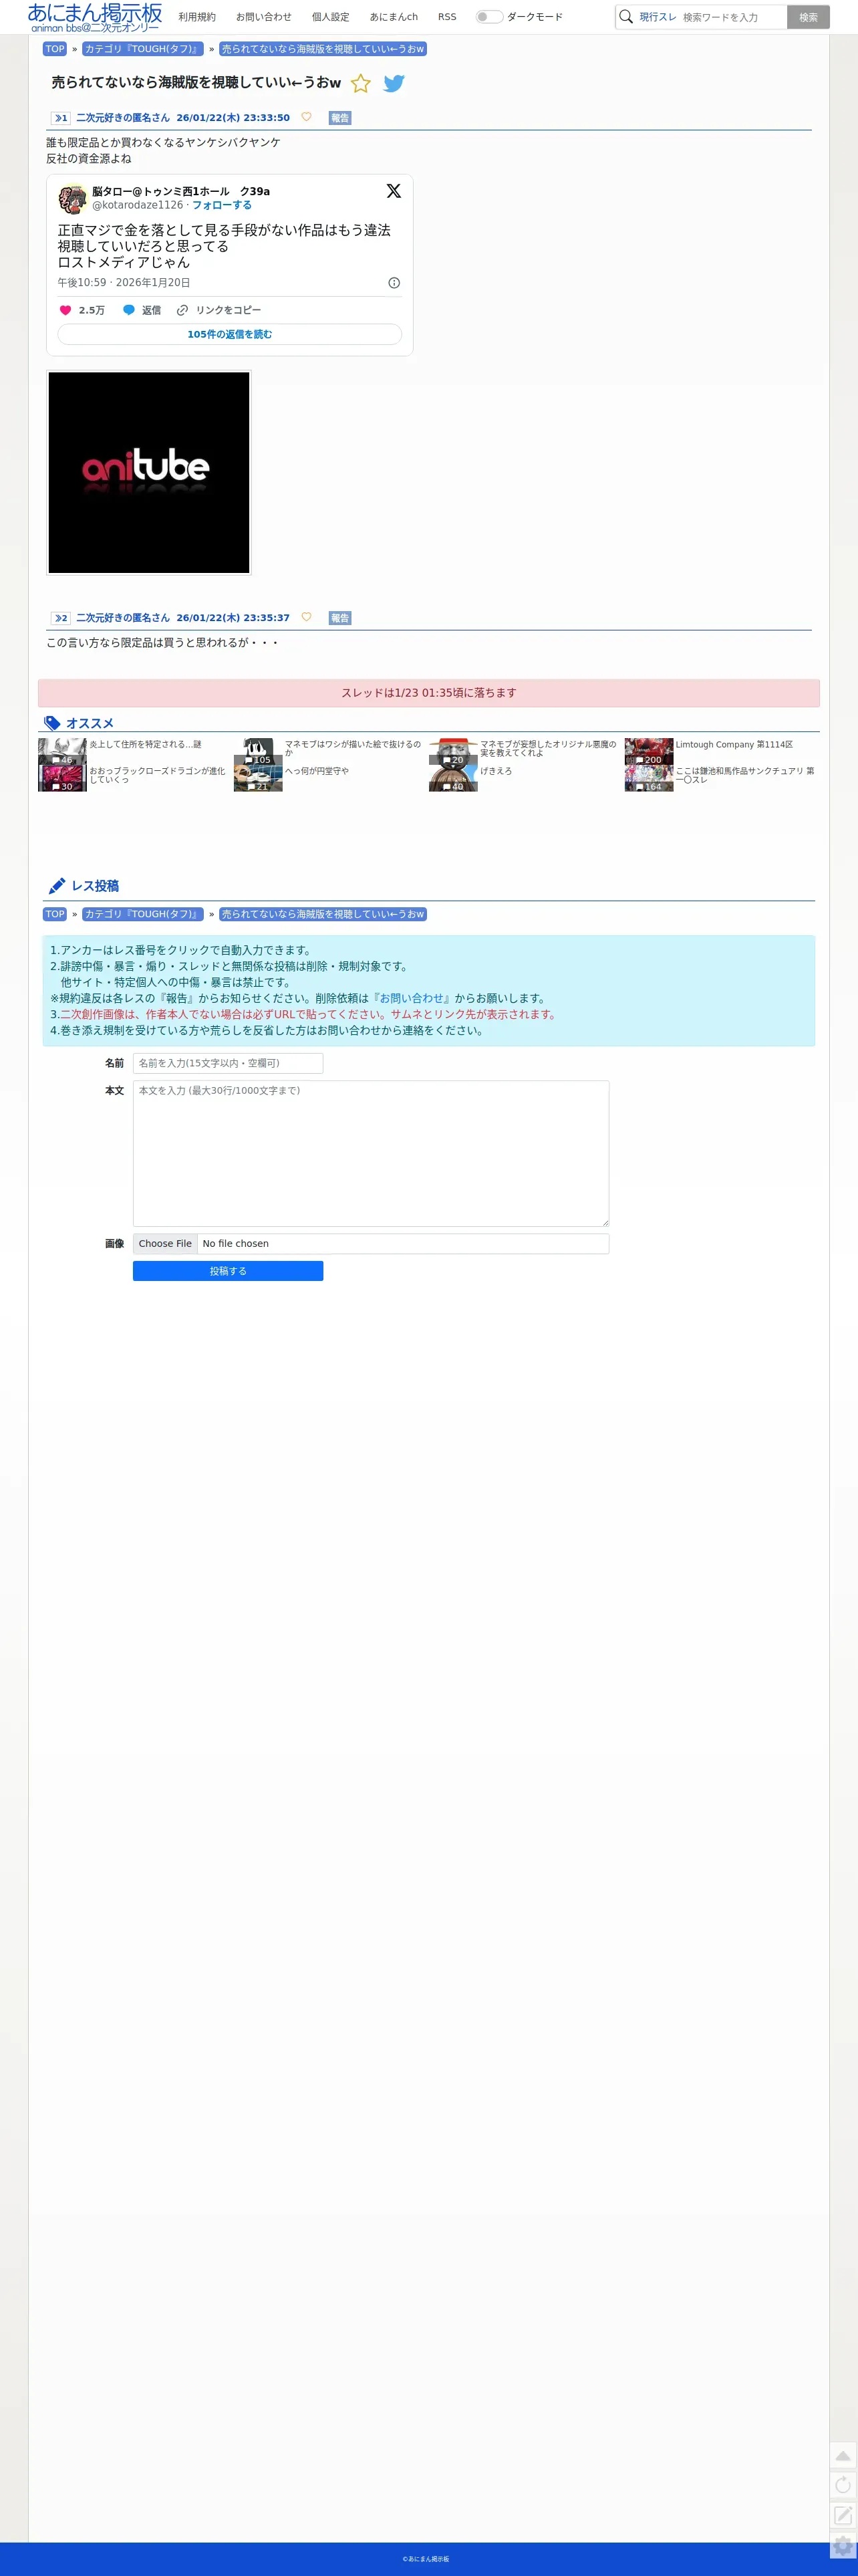Click 現行スレ search scope label

pyautogui.click(x=658, y=17)
